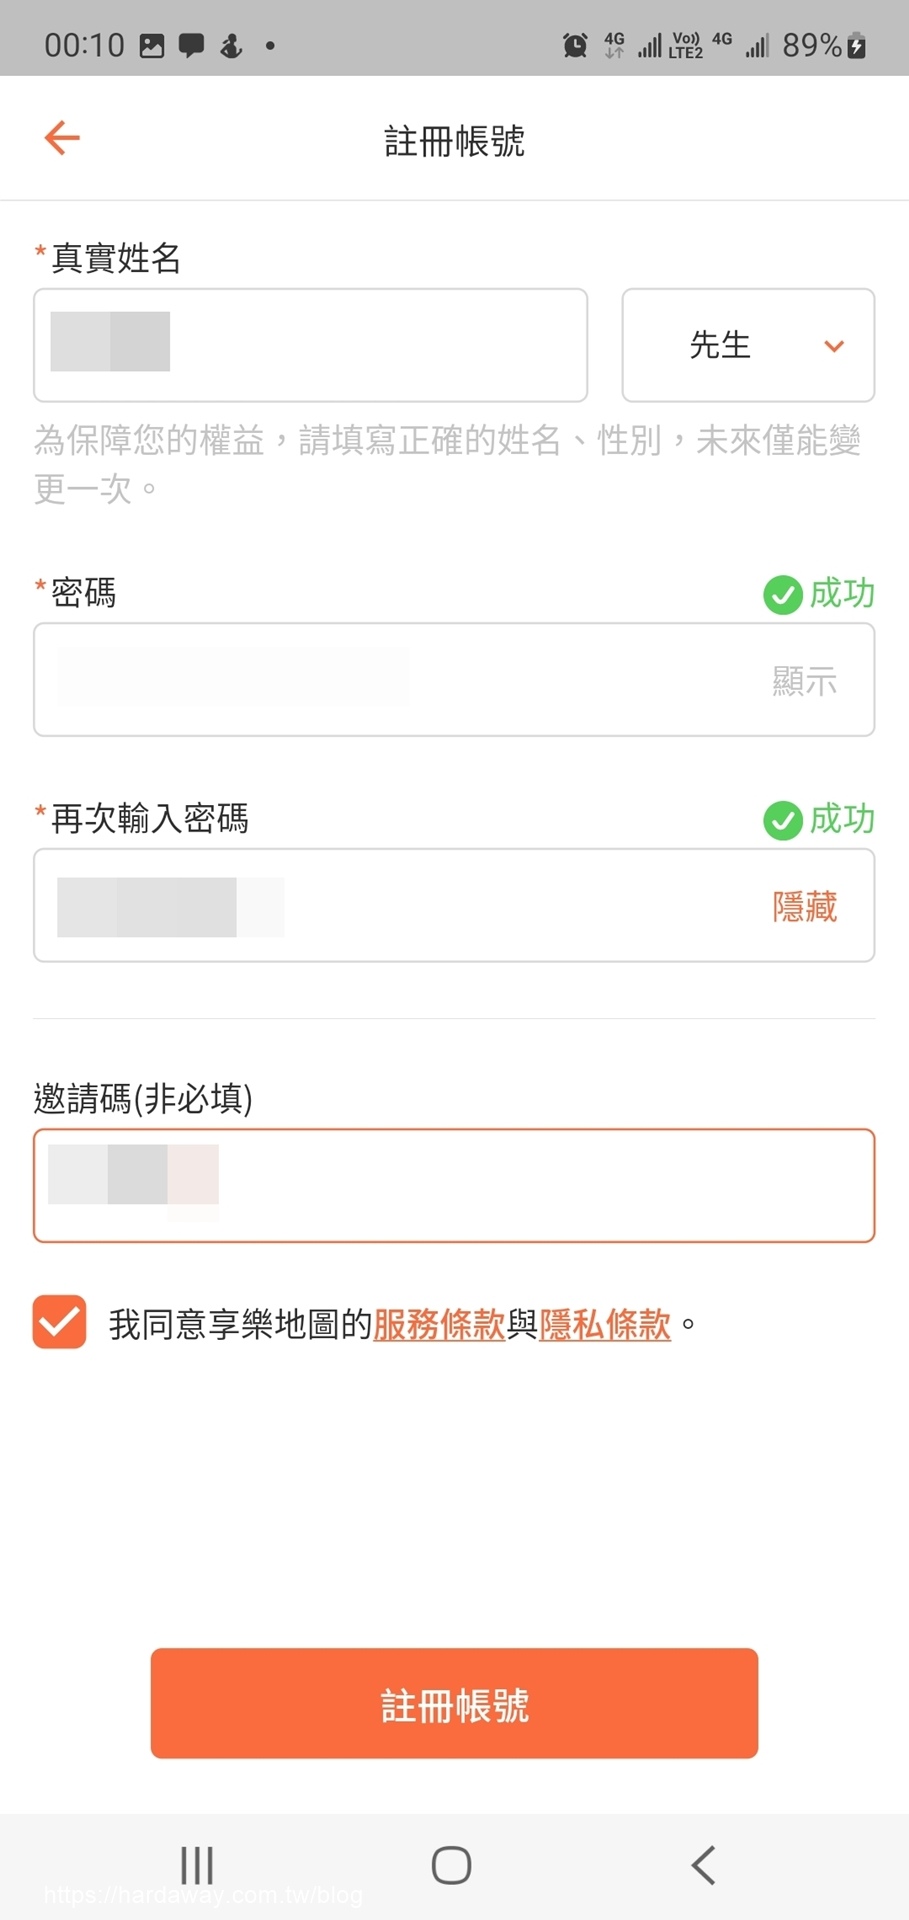Screen dimensions: 909x1920
Task: Open the 服務條款 link
Action: coord(439,1324)
